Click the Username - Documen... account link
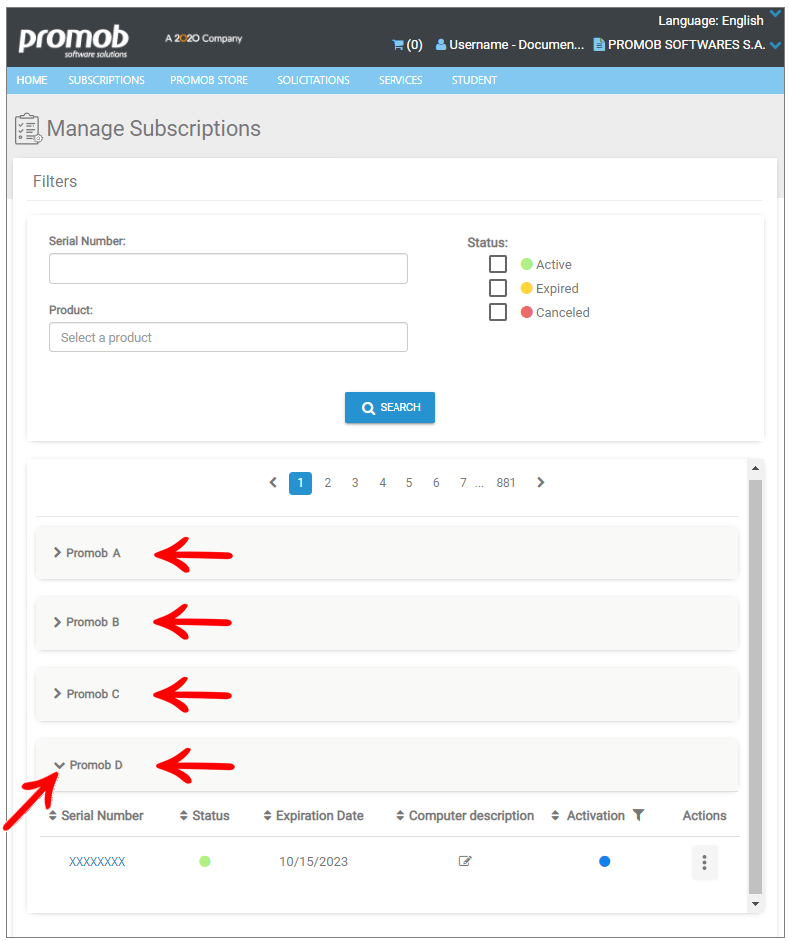This screenshot has height=941, width=789. tap(516, 45)
